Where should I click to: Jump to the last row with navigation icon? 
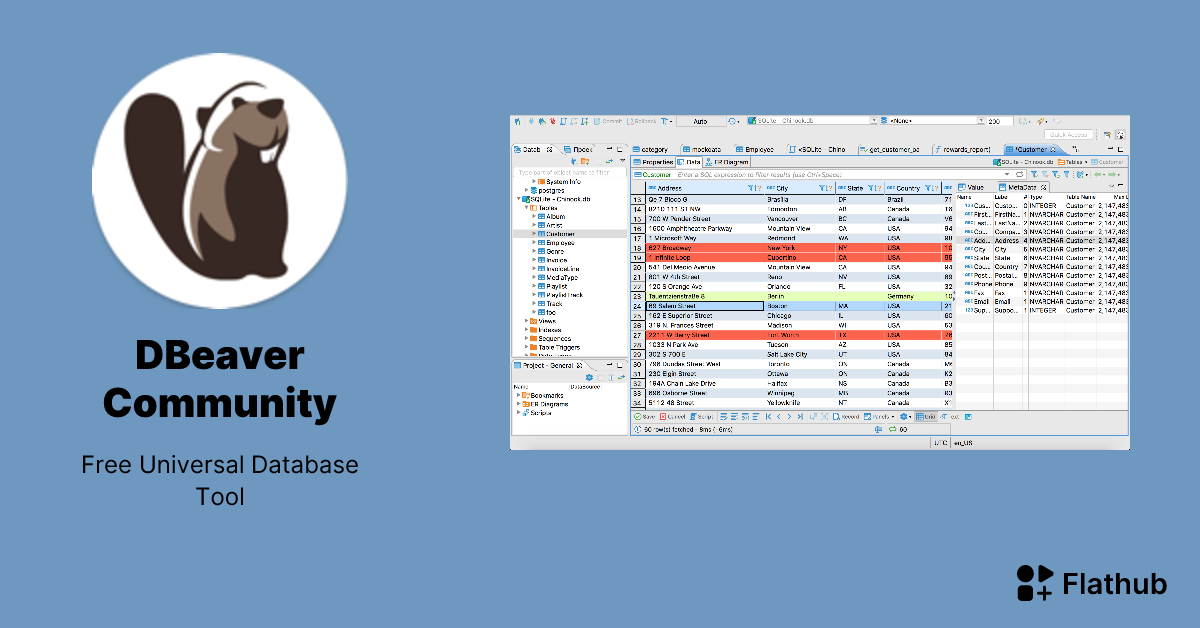point(800,417)
